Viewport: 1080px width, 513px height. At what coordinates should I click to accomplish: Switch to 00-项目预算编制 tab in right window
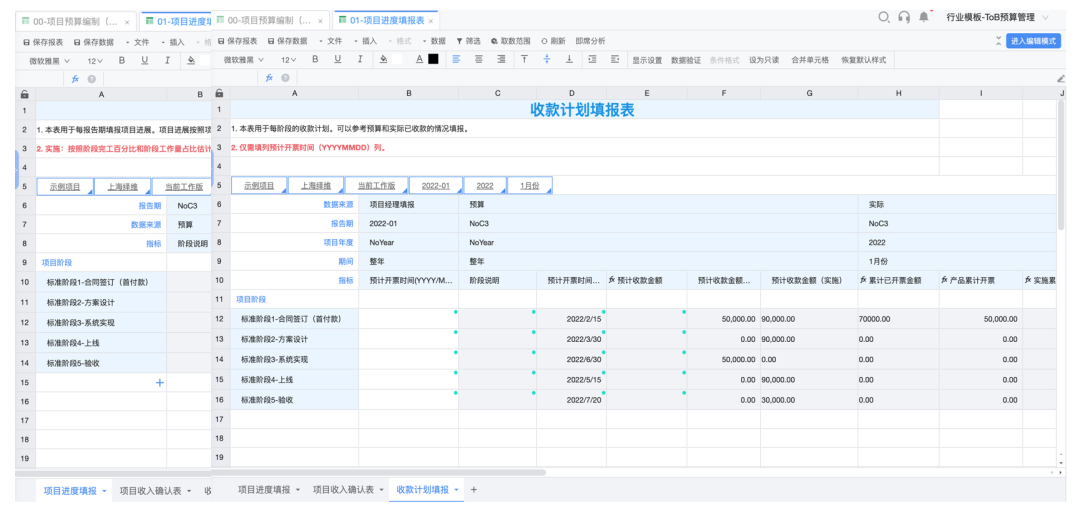268,21
